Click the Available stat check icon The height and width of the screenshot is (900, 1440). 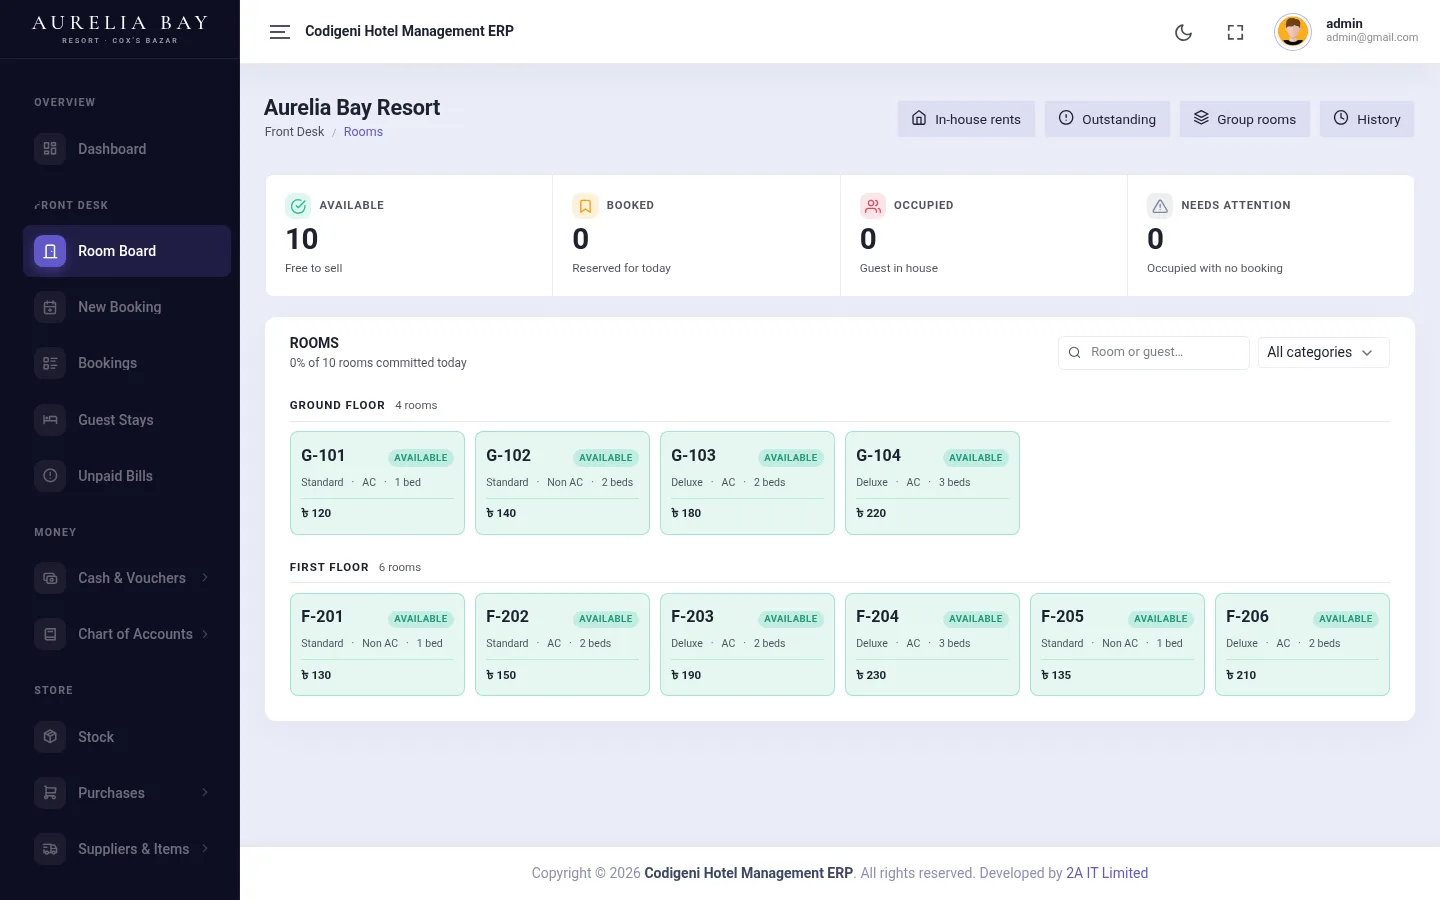tap(298, 206)
